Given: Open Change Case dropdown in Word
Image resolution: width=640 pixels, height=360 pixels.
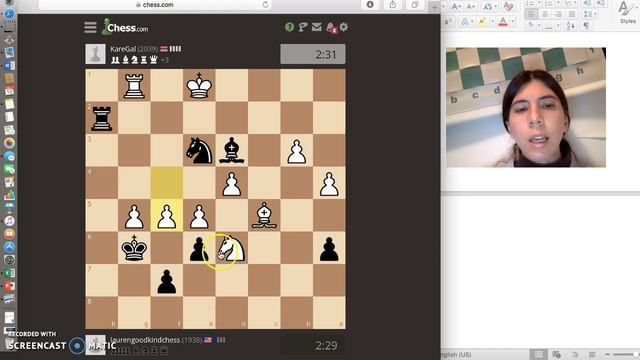Looking at the screenshot, I should click(x=490, y=6).
